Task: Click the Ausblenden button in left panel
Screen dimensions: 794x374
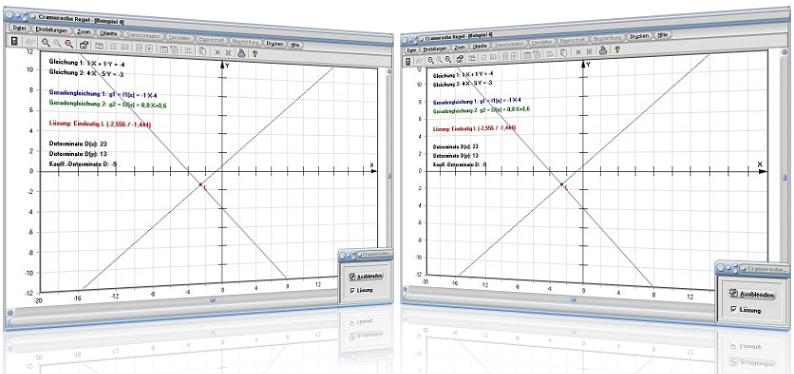Action: (x=366, y=276)
